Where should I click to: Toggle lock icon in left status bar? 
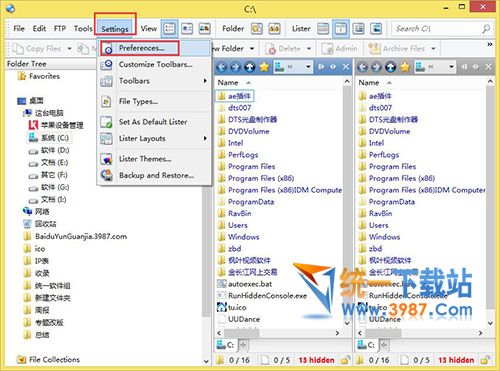pyautogui.click(x=345, y=360)
